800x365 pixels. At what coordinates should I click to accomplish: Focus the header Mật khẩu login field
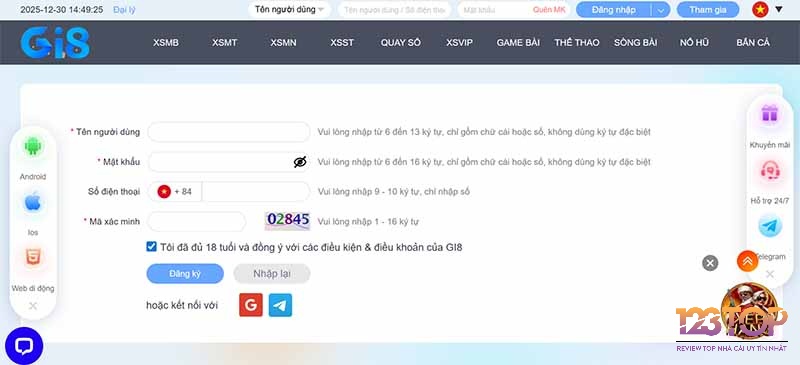tap(513, 10)
